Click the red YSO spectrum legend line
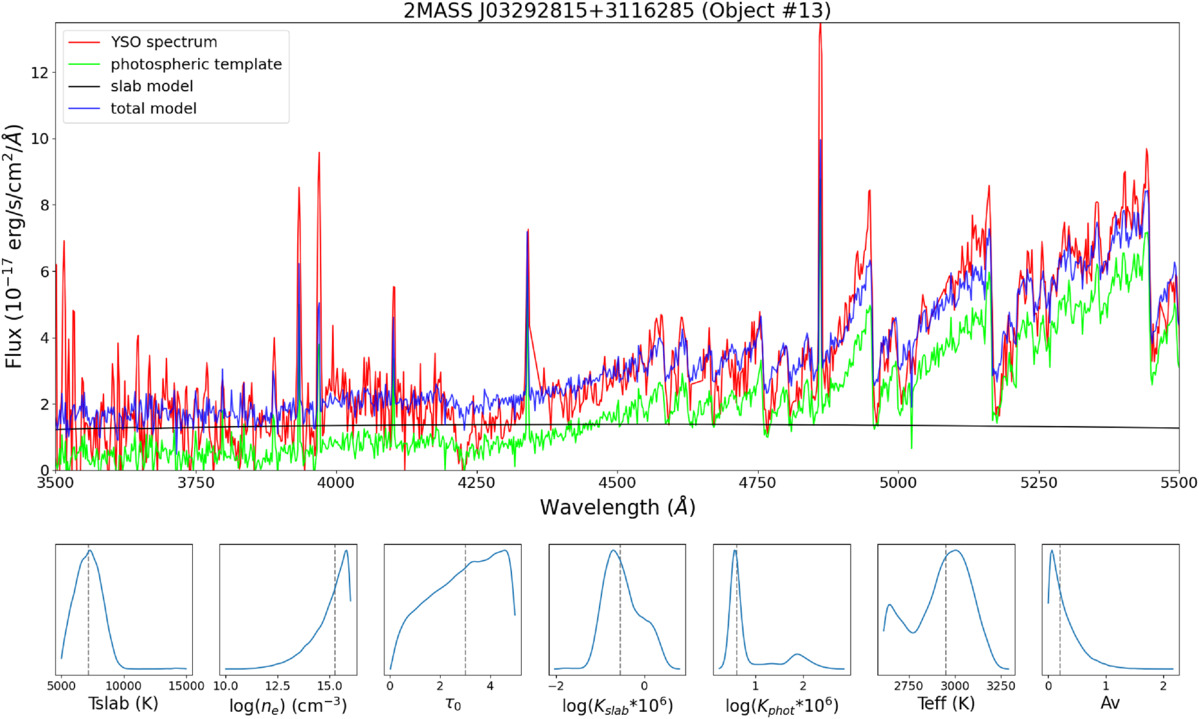The height and width of the screenshot is (719, 1199). coord(84,42)
